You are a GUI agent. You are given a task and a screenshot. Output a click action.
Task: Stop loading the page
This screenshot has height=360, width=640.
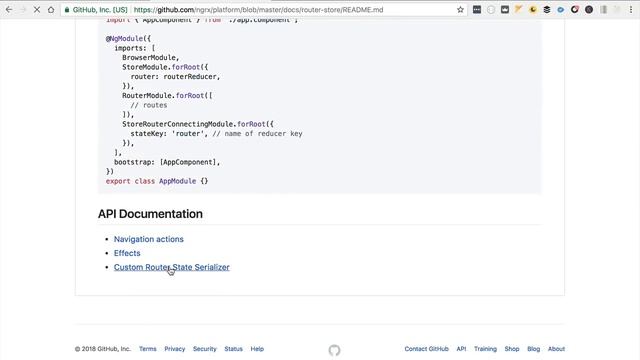click(36, 9)
